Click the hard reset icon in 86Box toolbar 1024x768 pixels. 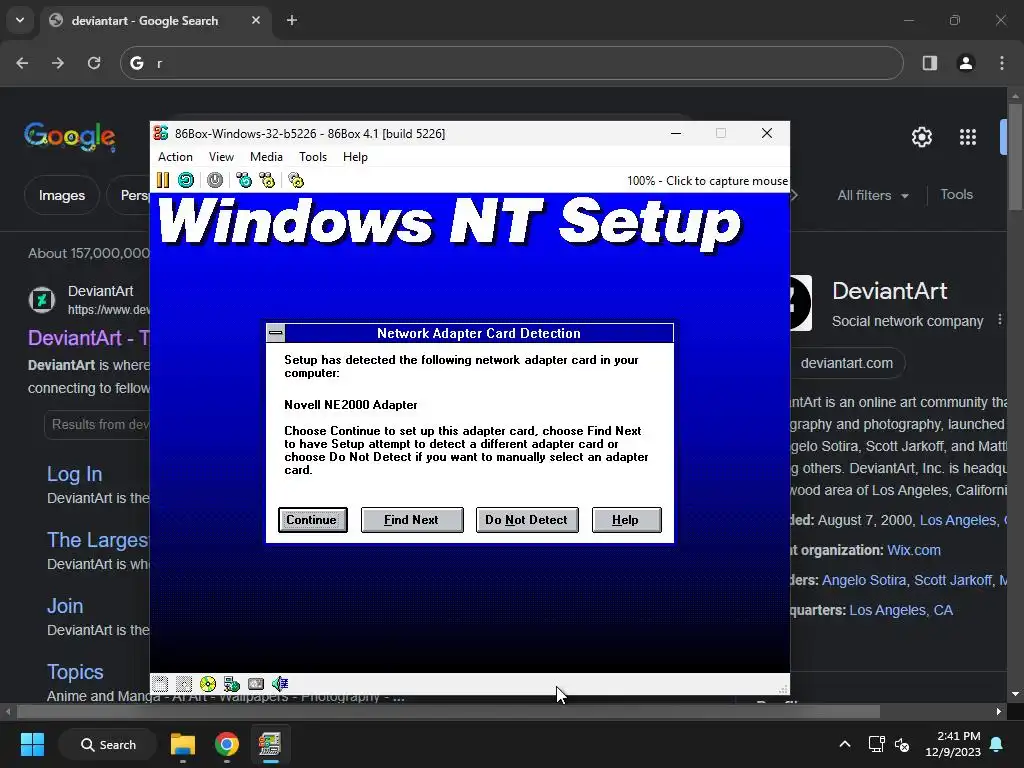186,180
